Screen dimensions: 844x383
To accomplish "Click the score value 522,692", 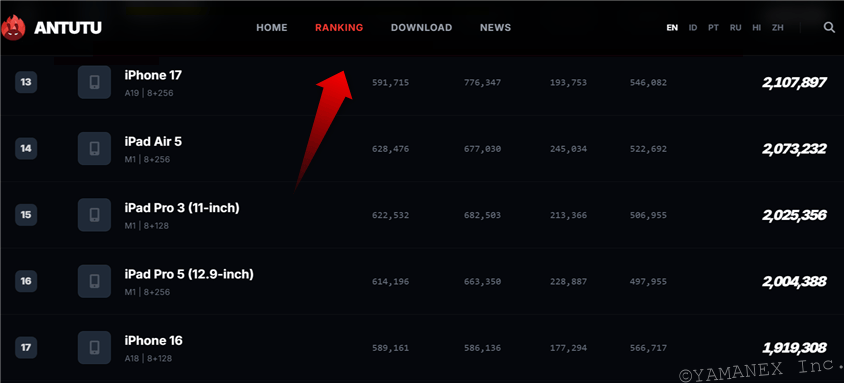I will [x=648, y=149].
